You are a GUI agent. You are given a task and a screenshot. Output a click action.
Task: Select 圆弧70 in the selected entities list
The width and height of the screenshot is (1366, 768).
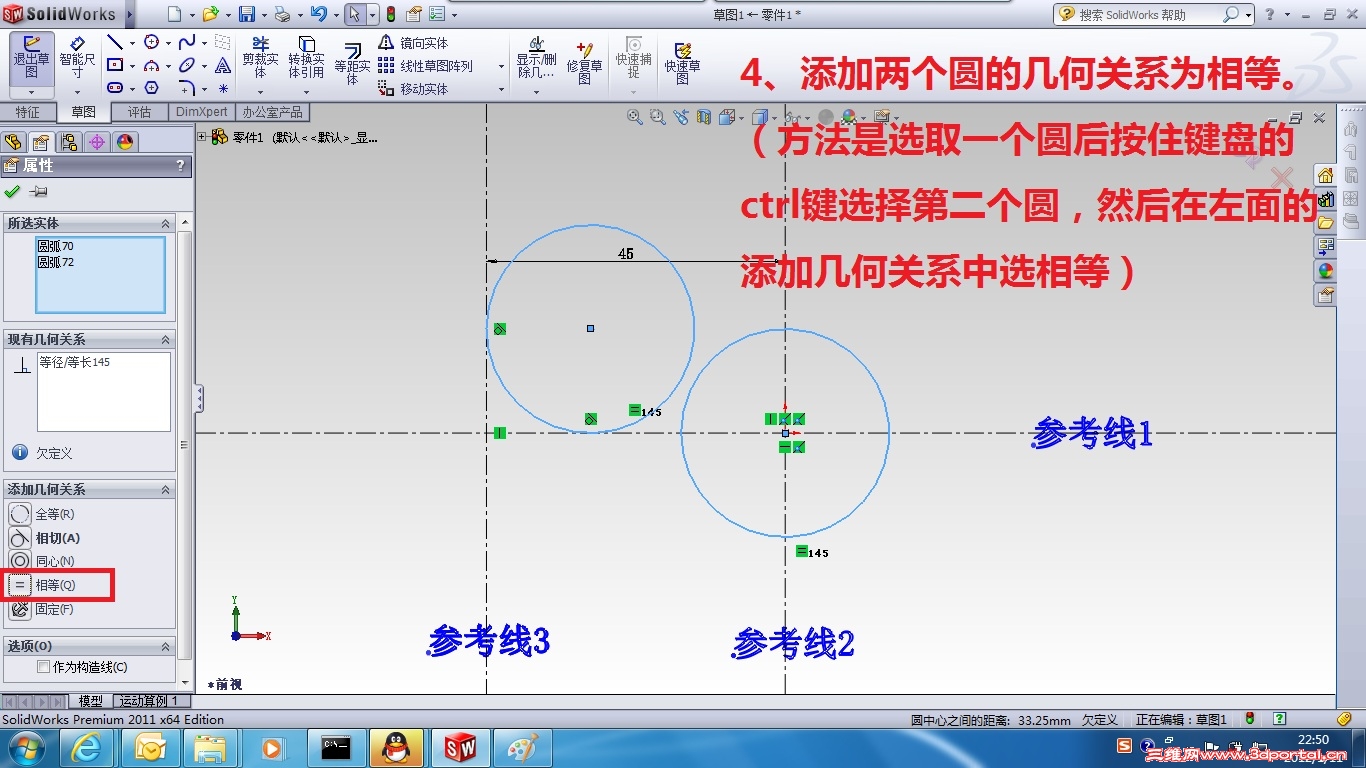point(55,246)
